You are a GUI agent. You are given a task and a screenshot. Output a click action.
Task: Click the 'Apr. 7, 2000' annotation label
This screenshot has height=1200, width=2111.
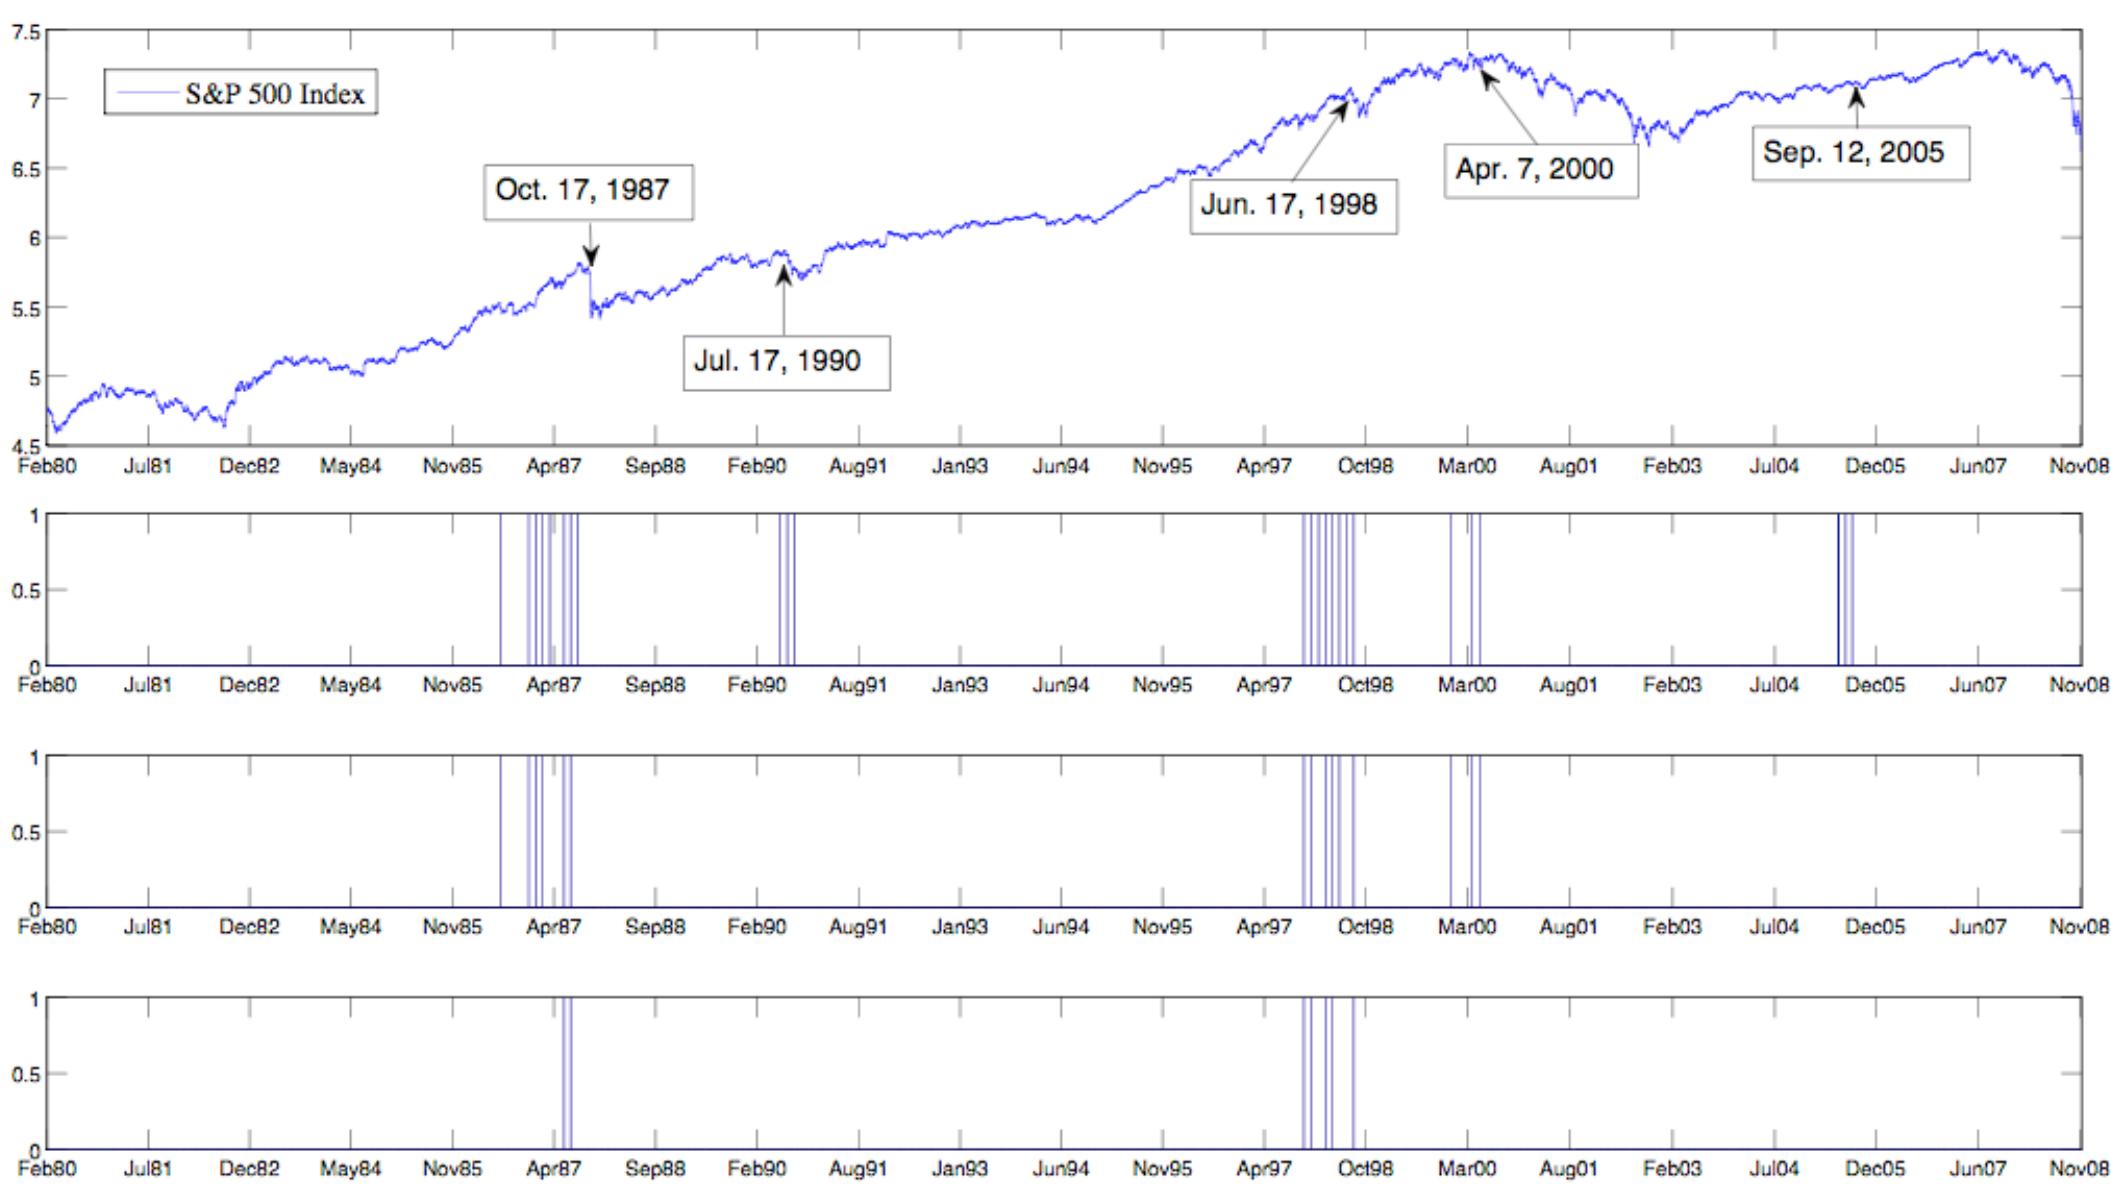(1540, 170)
